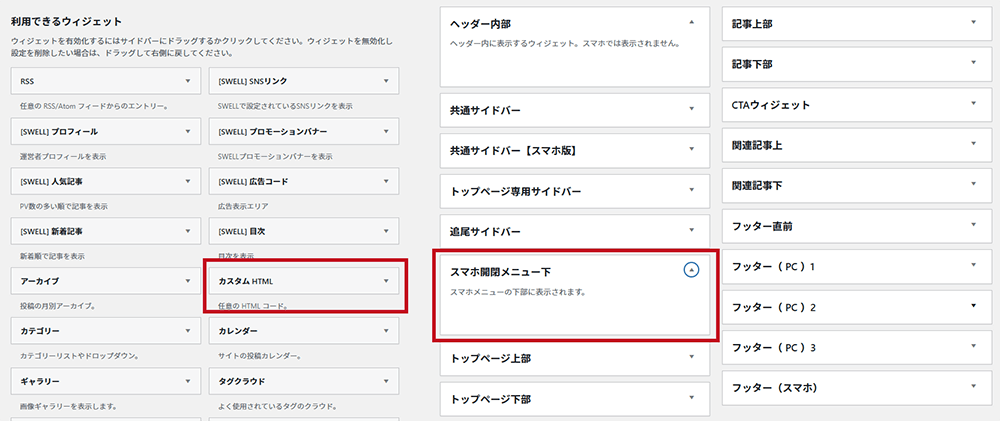Expand the トップページ下部 area arrow

click(691, 398)
